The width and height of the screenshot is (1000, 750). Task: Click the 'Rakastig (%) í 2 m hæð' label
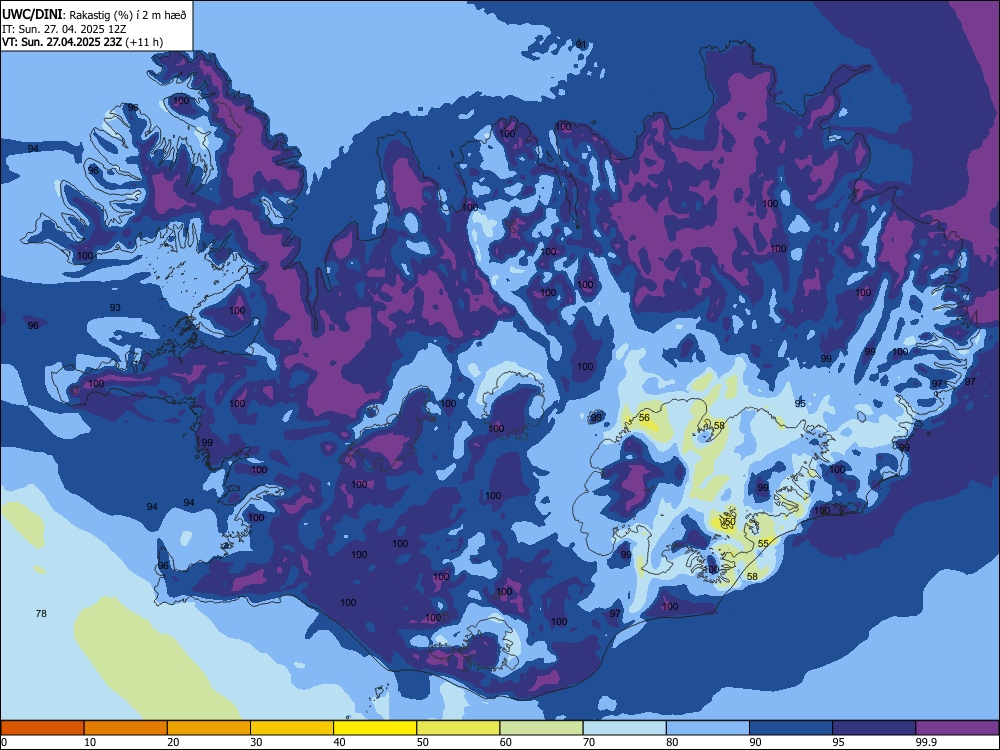(x=128, y=15)
